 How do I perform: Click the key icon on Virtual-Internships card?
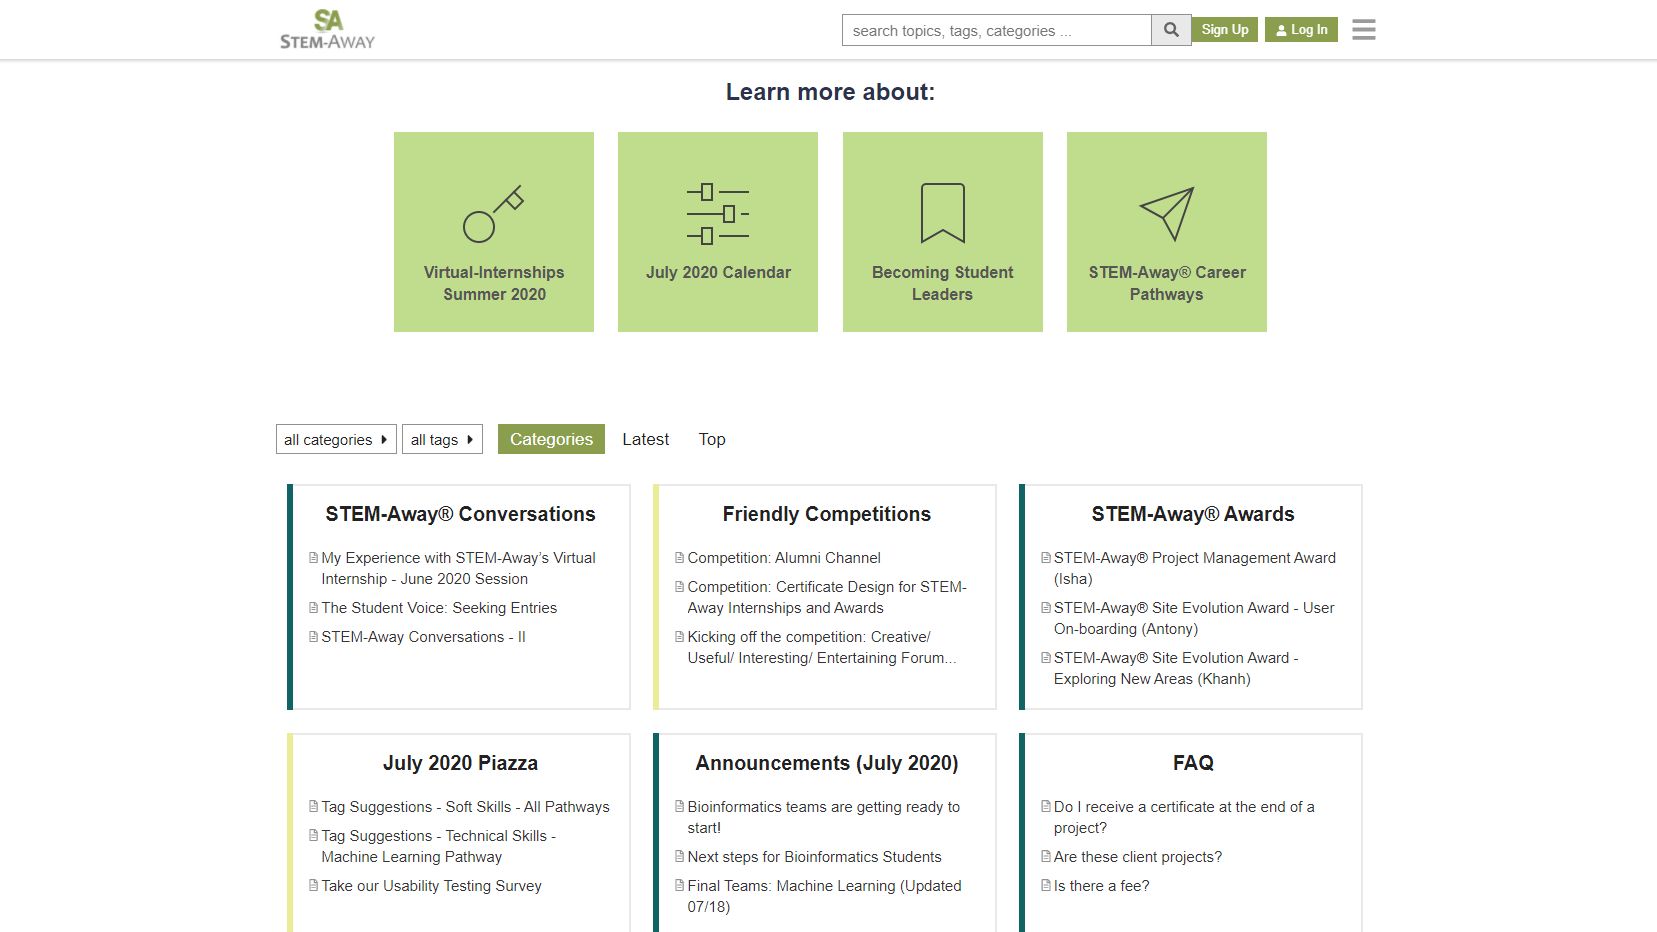click(493, 212)
